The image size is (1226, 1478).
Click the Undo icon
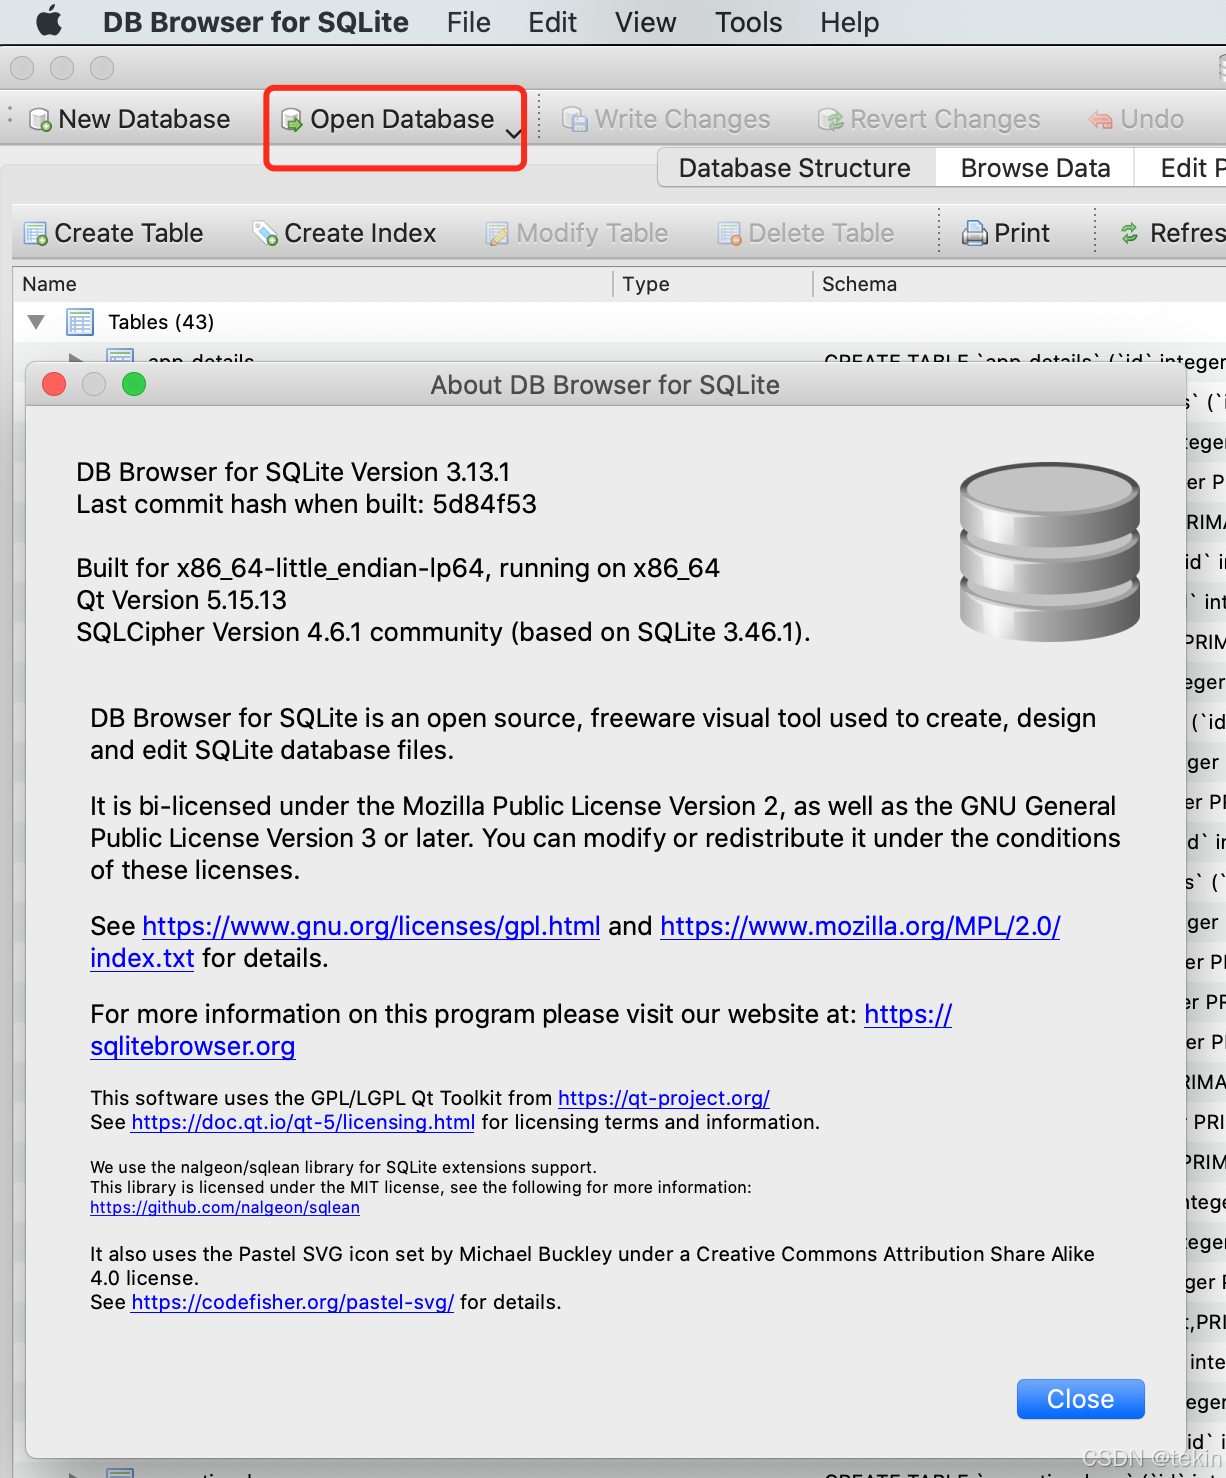[1101, 120]
